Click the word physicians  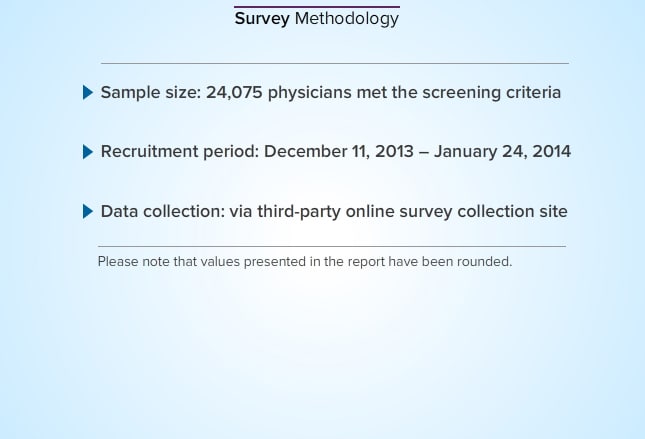coord(310,93)
